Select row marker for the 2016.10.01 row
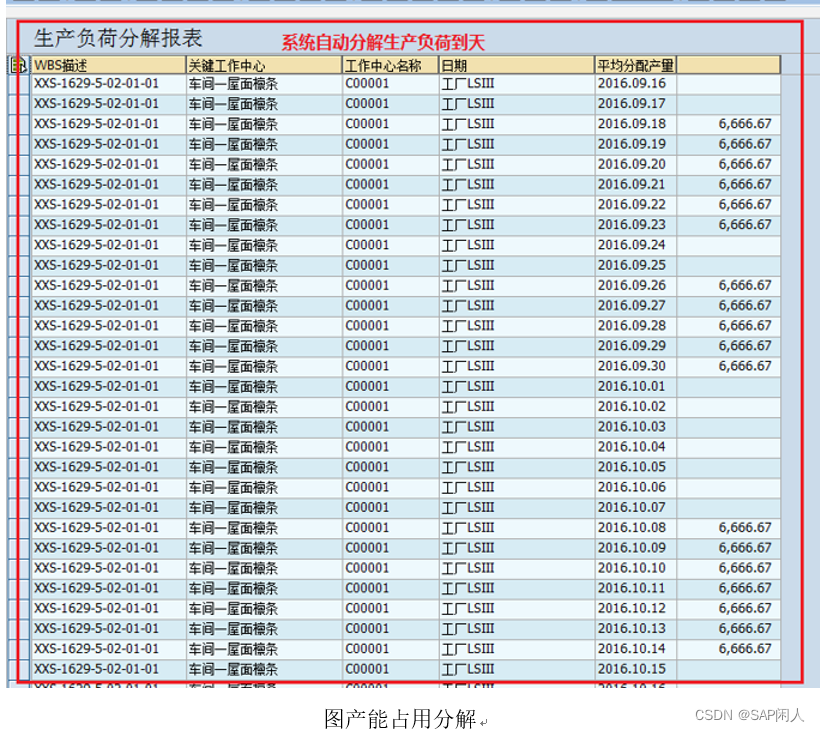Image resolution: width=820 pixels, height=732 pixels. click(x=19, y=386)
